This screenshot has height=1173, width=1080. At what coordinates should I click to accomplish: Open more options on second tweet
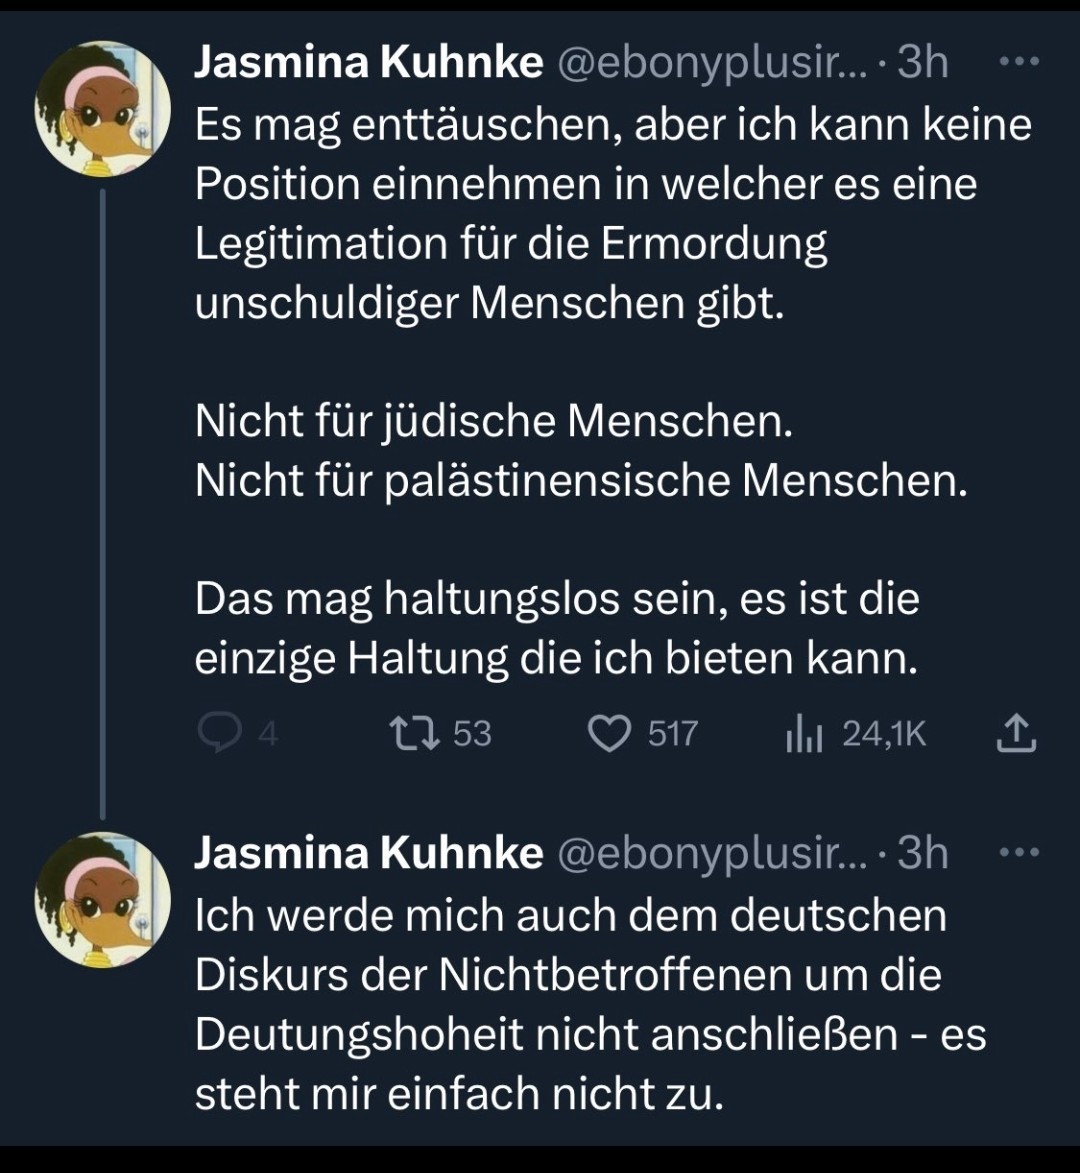coord(1020,853)
